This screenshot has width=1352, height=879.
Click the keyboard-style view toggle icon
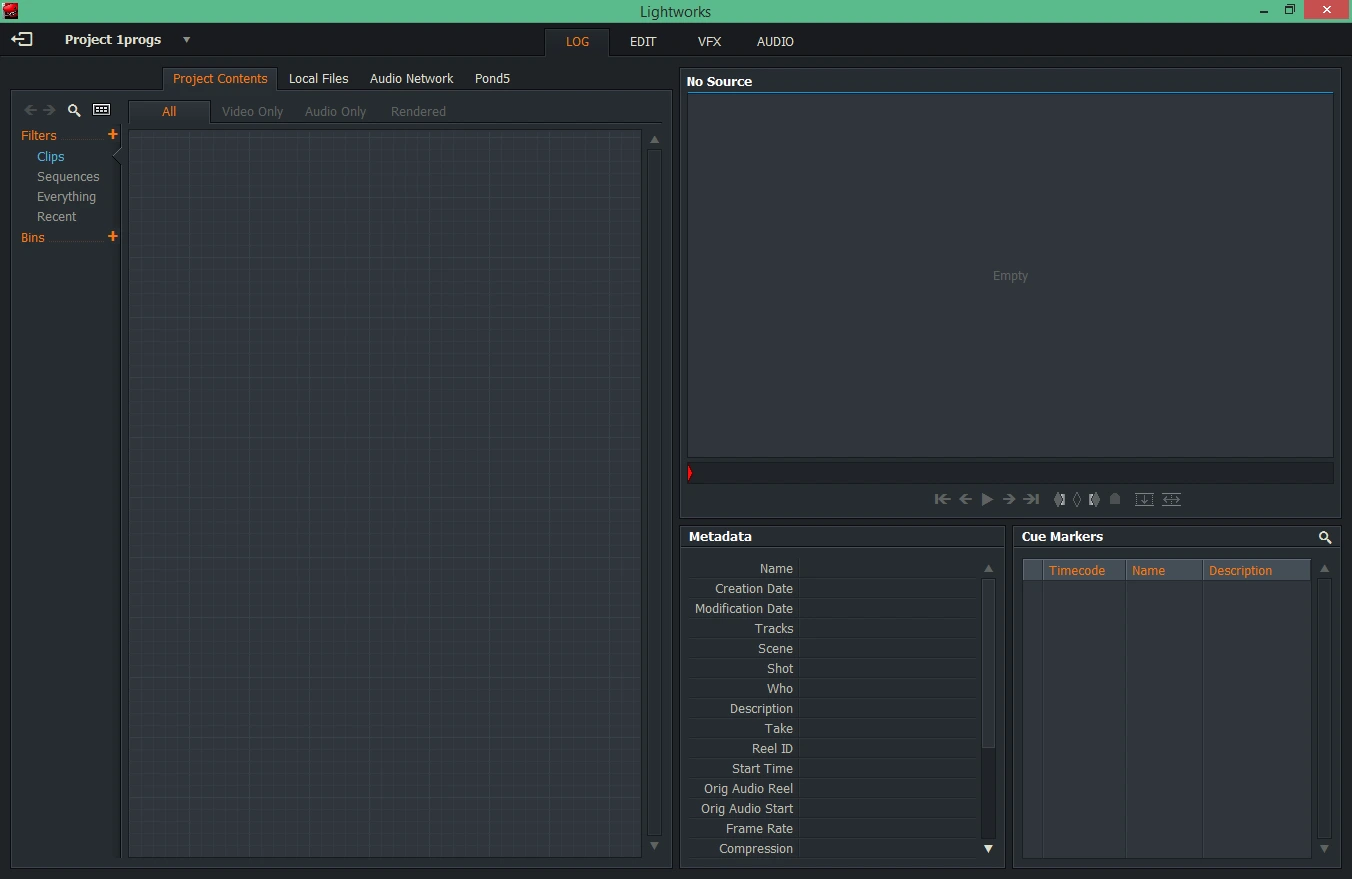[102, 110]
